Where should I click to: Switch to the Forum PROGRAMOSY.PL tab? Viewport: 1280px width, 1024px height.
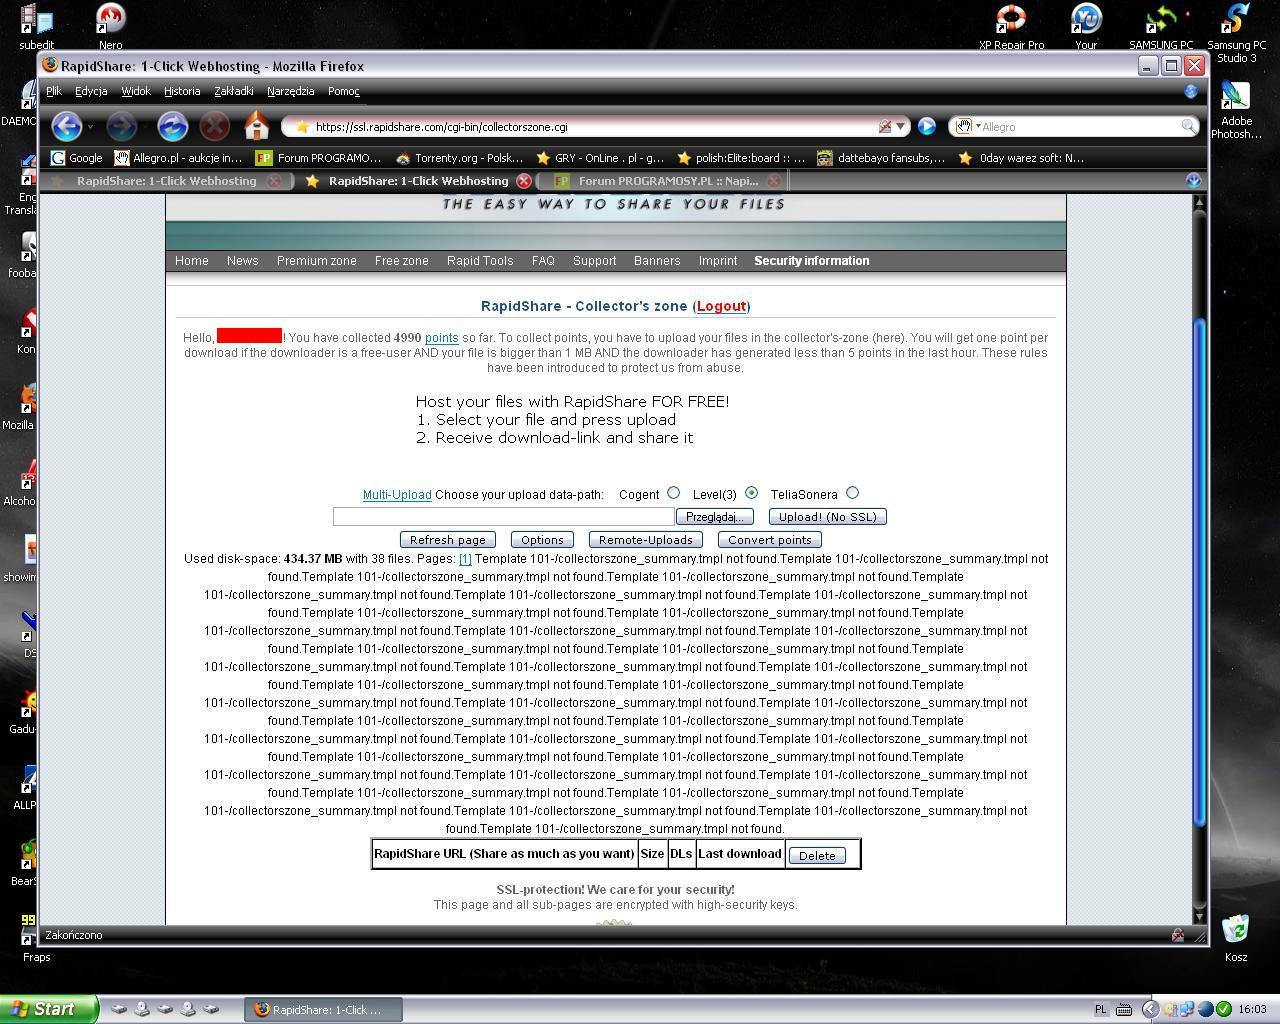(668, 181)
